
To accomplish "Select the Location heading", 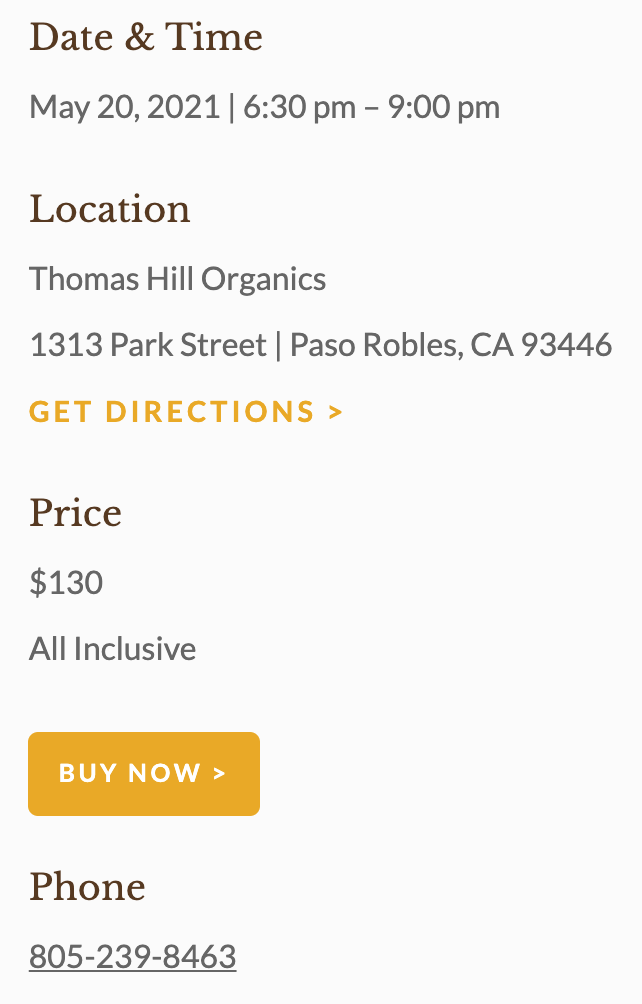I will coord(109,209).
